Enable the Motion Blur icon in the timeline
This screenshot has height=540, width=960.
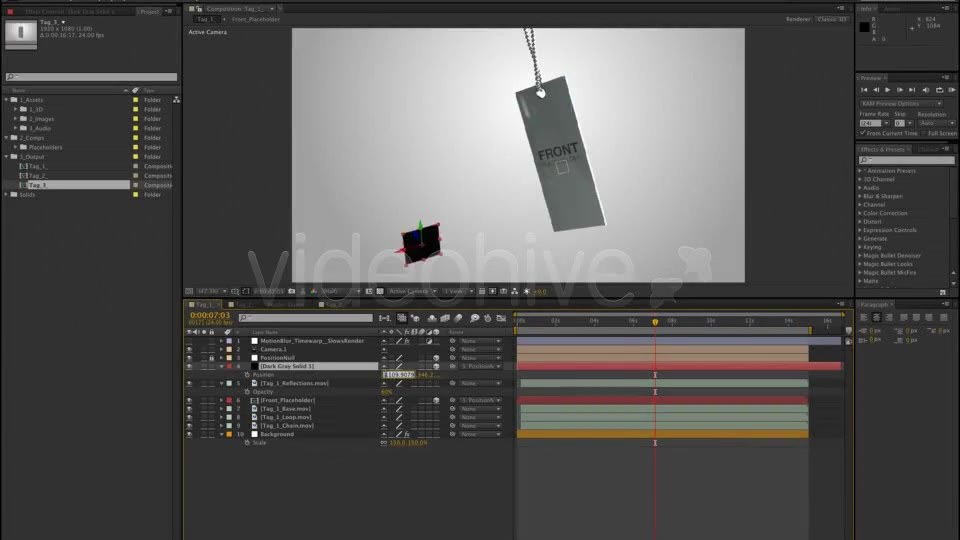click(x=458, y=318)
